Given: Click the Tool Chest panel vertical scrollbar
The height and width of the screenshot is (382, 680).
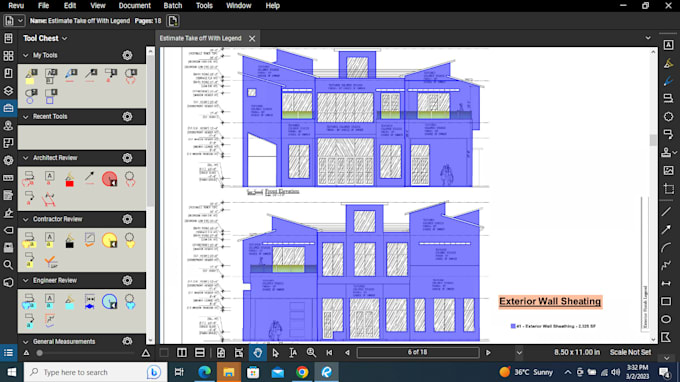Looking at the screenshot, I should click(x=150, y=195).
